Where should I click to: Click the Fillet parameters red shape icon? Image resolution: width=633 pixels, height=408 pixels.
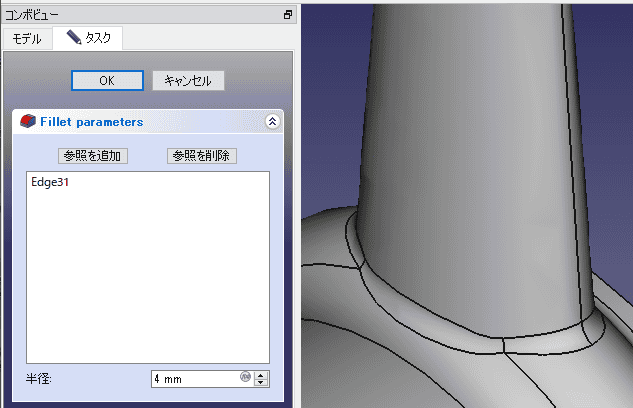tap(28, 121)
